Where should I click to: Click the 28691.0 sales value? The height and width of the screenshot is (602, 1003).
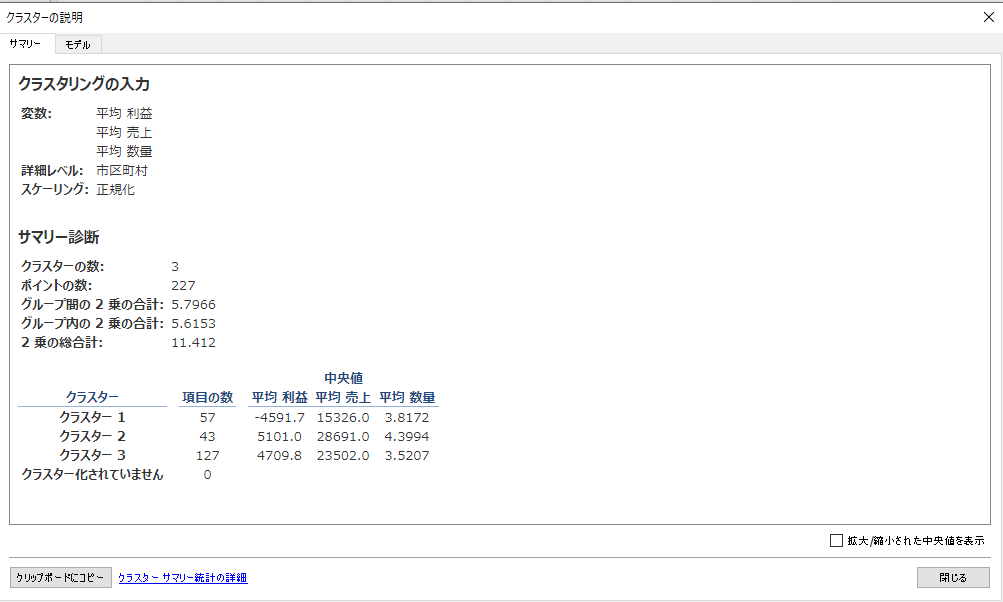(x=344, y=436)
